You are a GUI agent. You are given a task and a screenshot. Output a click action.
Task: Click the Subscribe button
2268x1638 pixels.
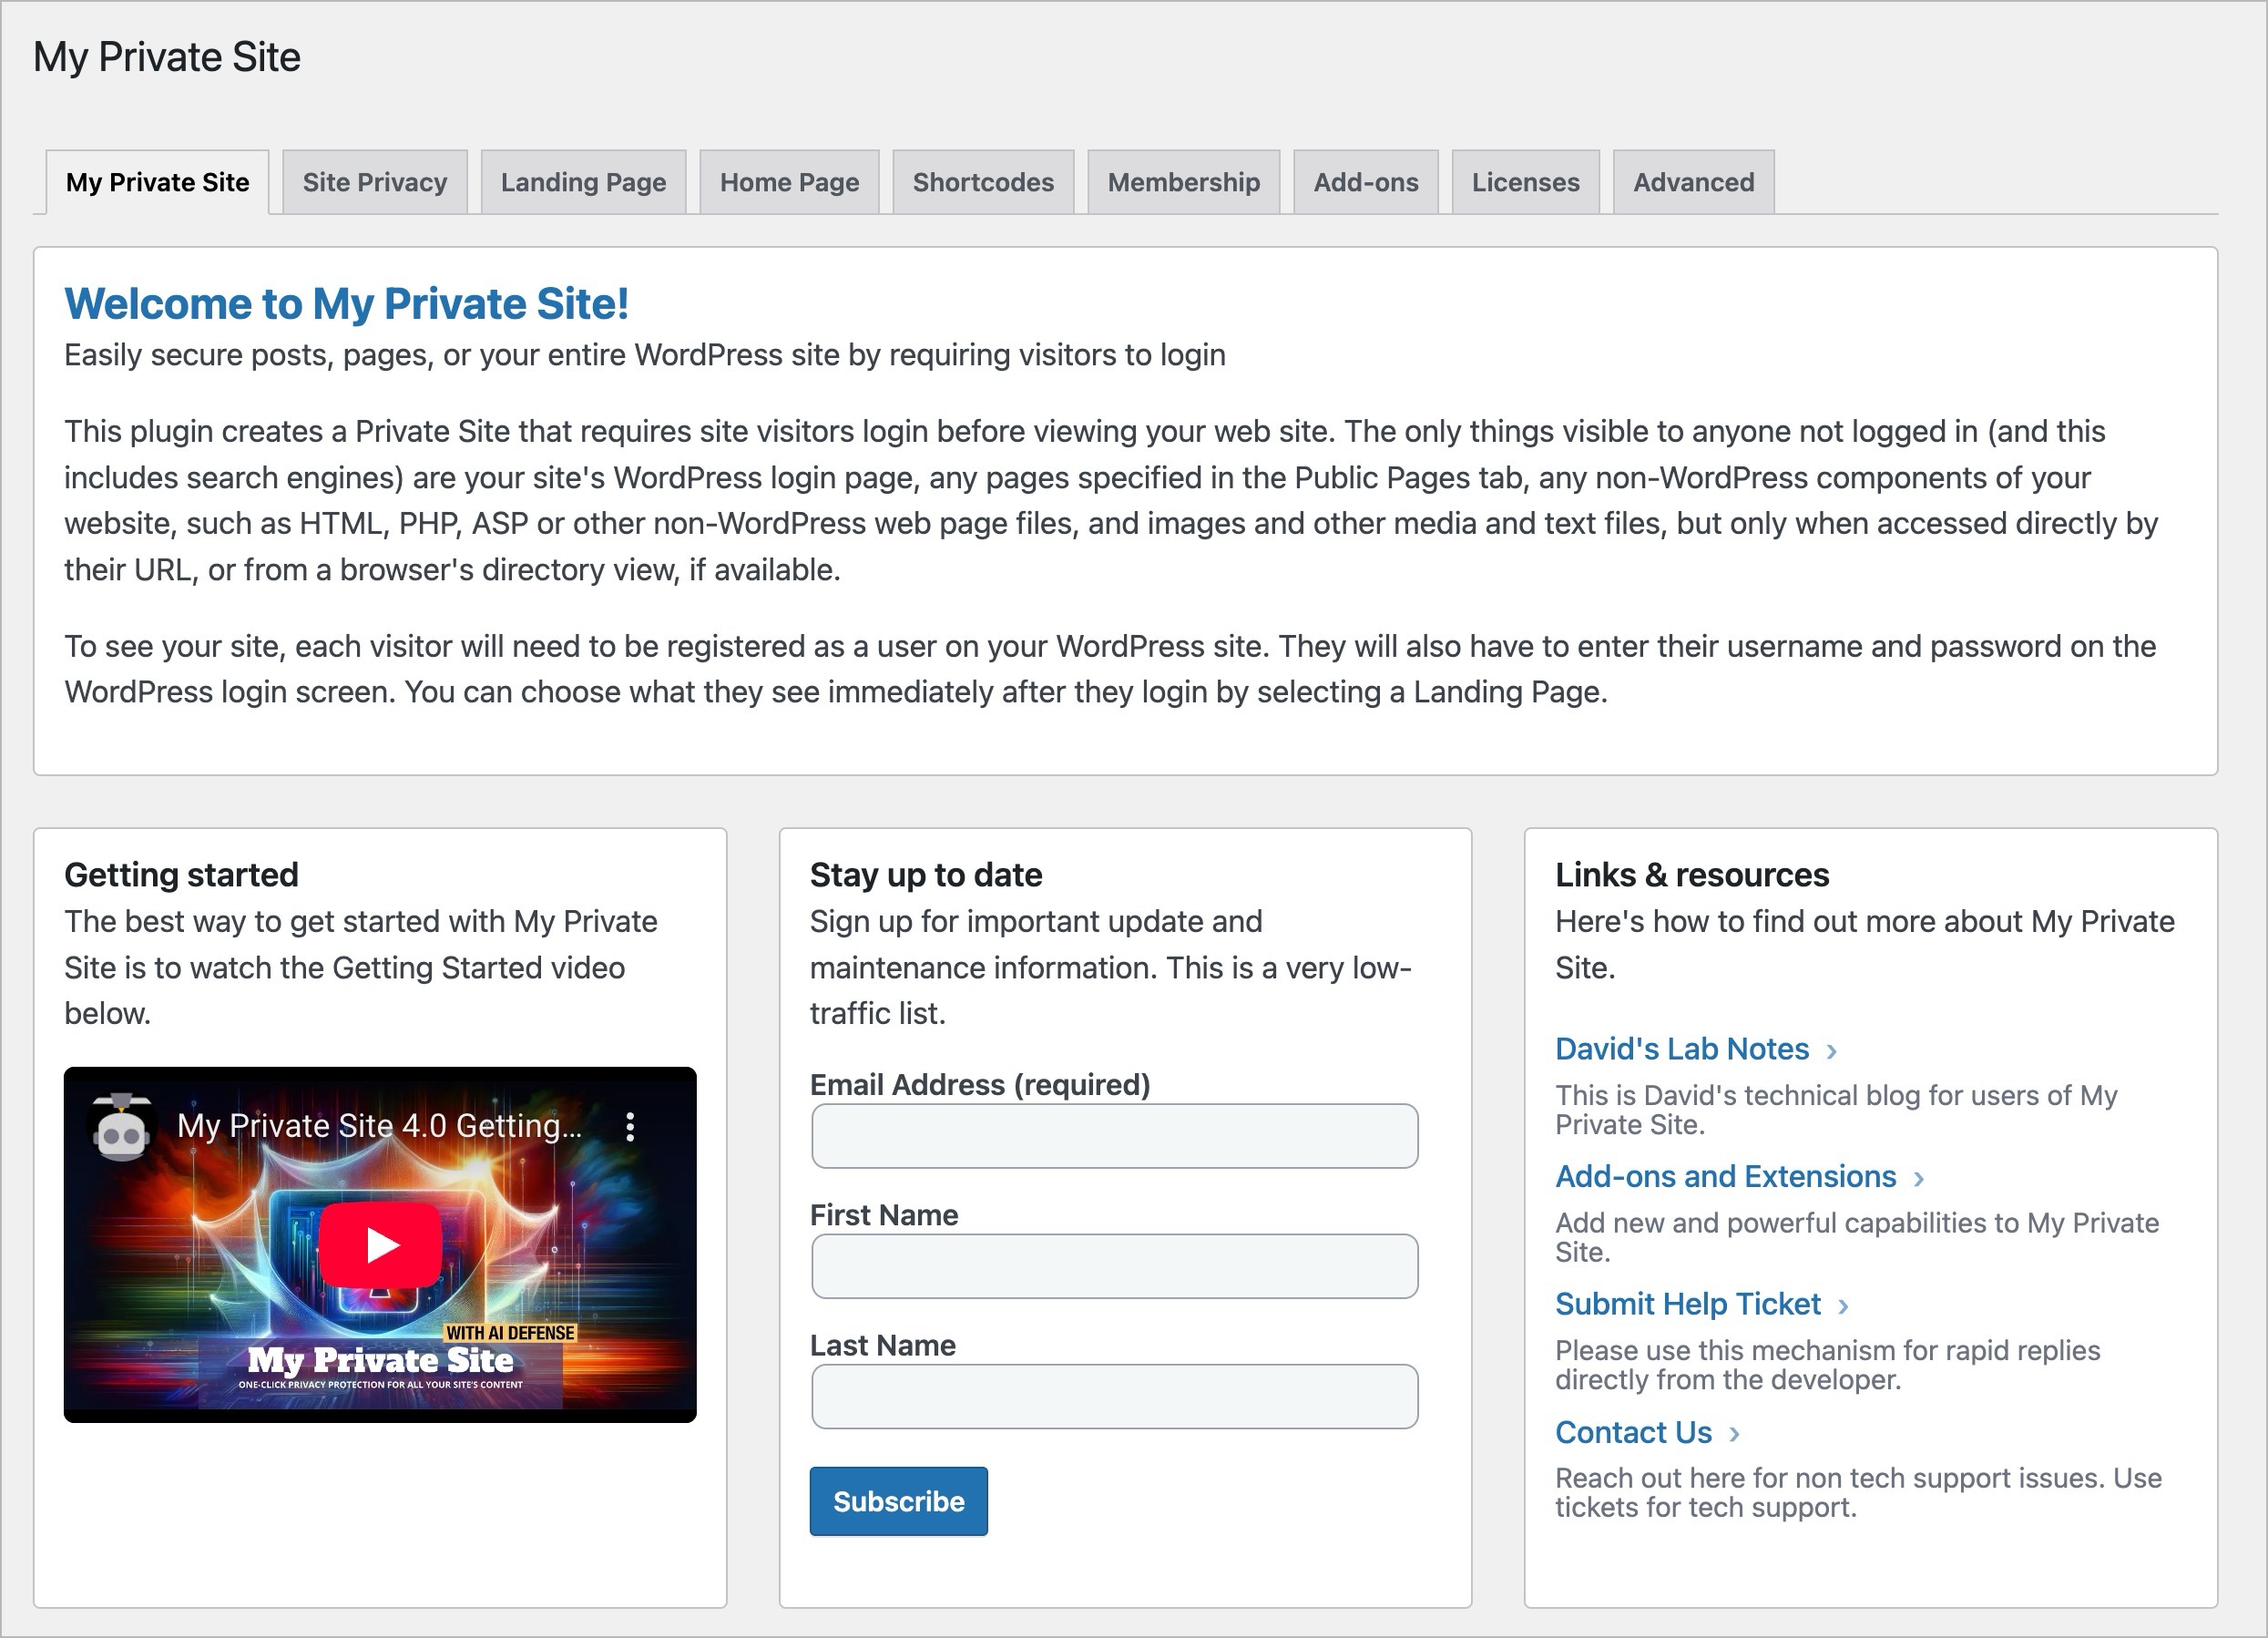click(897, 1501)
